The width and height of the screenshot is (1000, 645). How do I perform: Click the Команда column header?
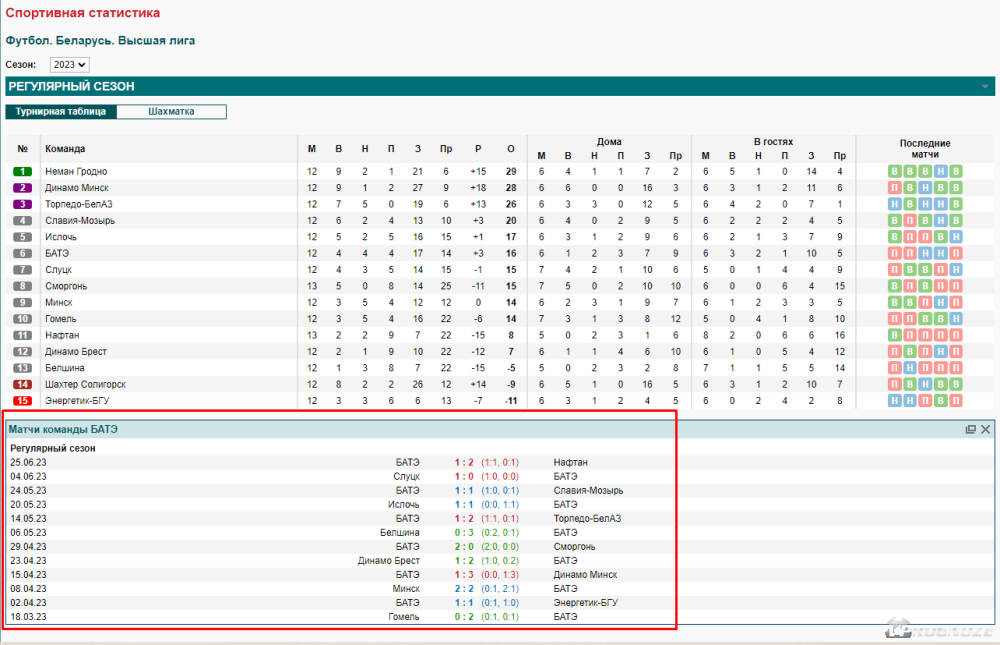point(65,149)
